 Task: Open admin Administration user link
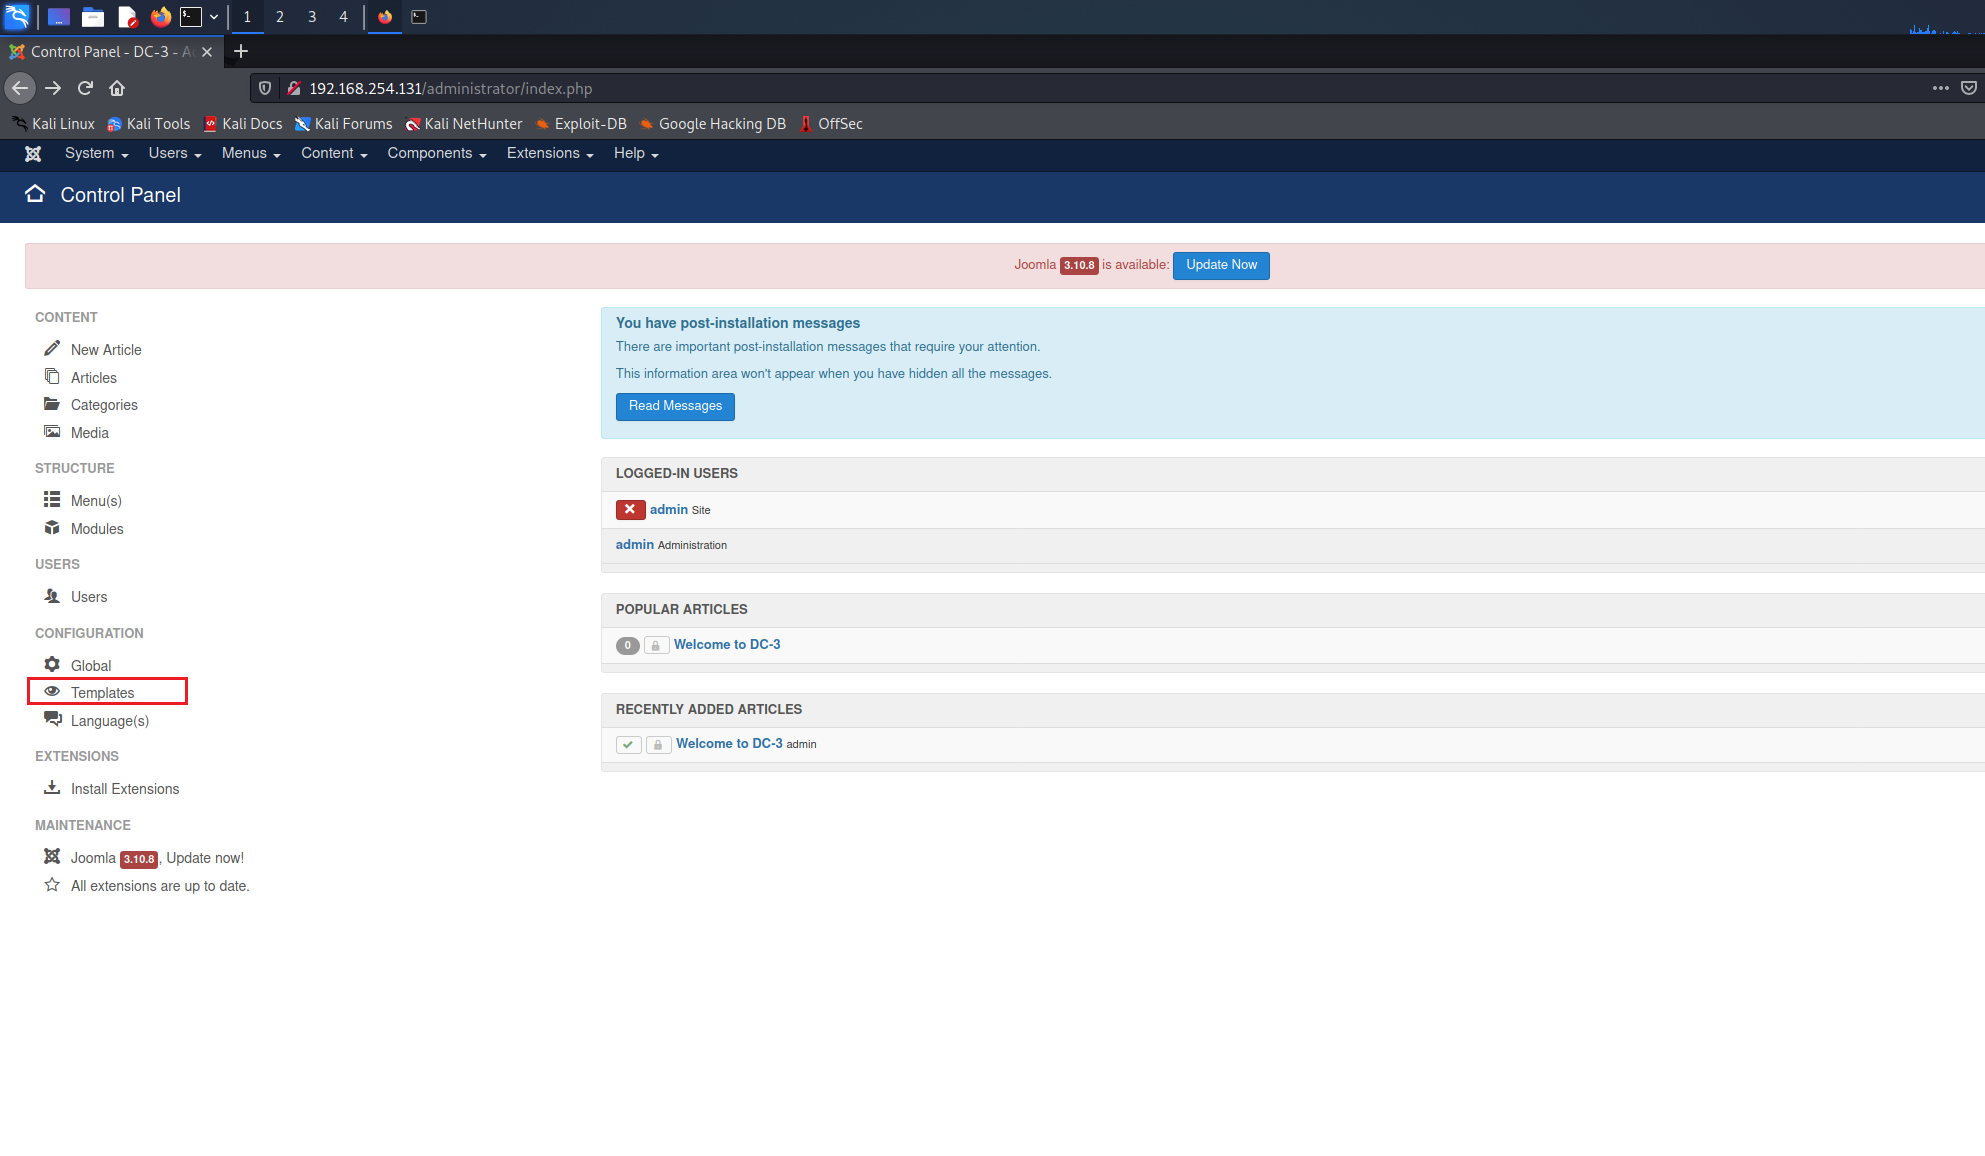(x=635, y=544)
